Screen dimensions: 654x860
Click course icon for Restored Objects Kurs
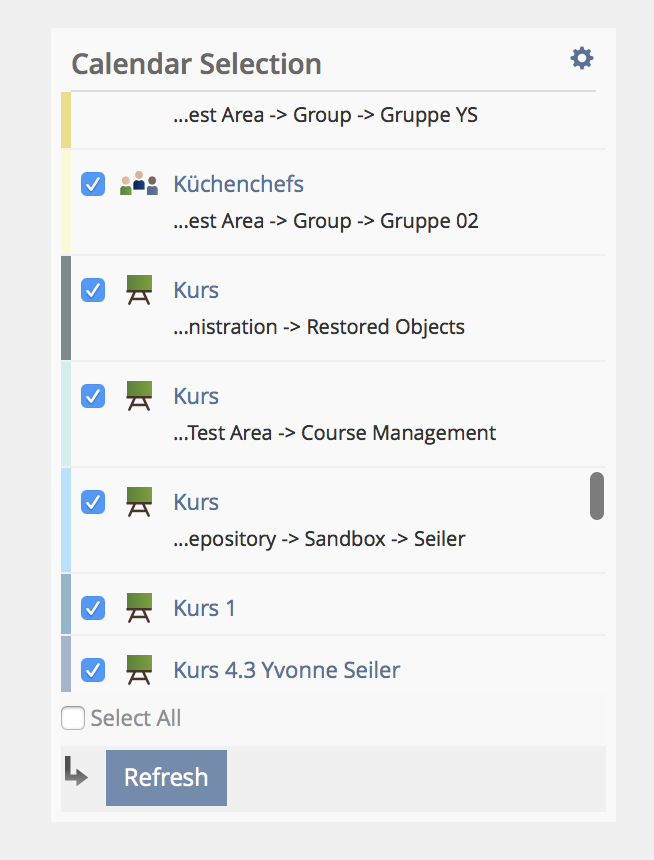click(x=139, y=290)
